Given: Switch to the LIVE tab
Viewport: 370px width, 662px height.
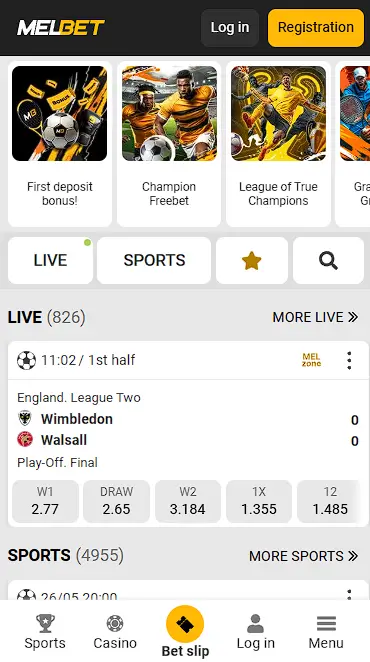Looking at the screenshot, I should (50, 260).
